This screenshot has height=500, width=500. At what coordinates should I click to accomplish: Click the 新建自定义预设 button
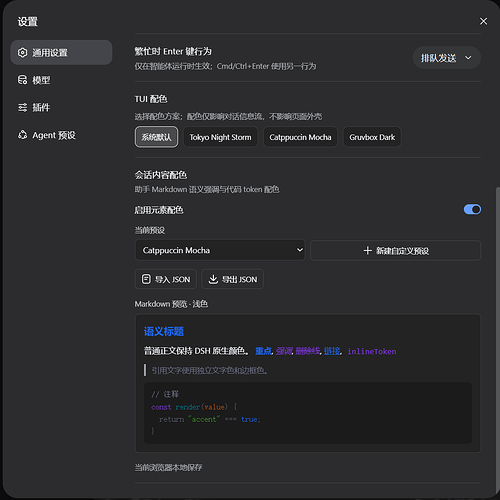(x=395, y=250)
